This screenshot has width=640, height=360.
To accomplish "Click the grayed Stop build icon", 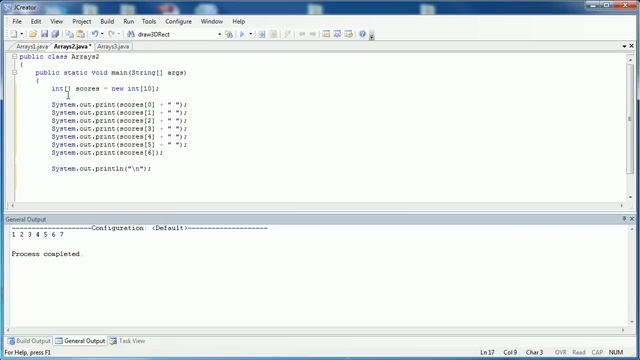I will coord(273,34).
